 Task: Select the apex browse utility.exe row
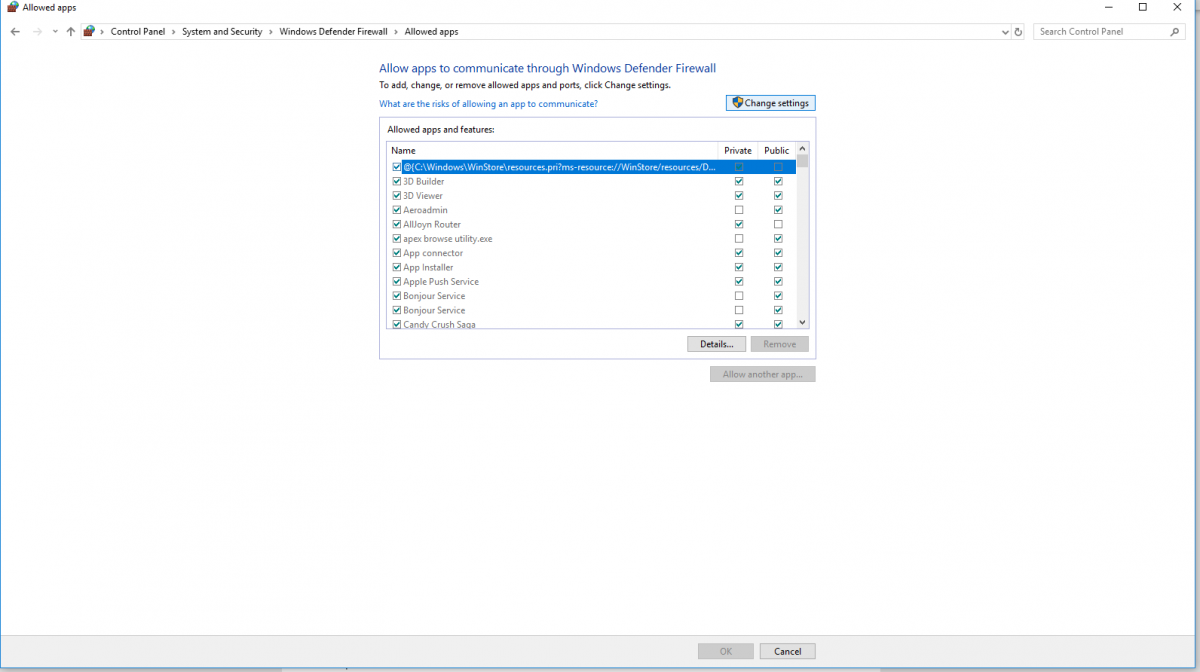click(448, 239)
